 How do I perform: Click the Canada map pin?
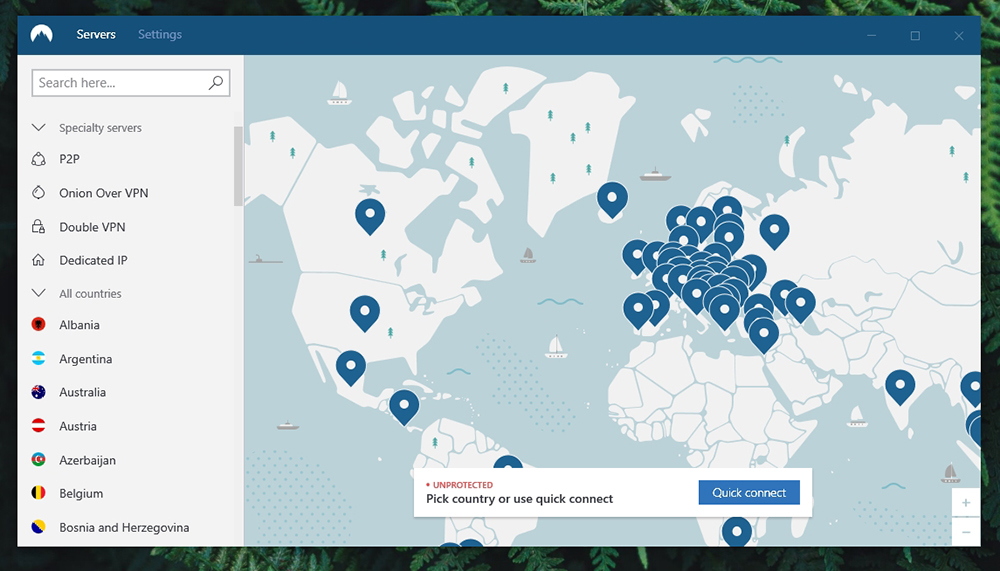pyautogui.click(x=370, y=215)
